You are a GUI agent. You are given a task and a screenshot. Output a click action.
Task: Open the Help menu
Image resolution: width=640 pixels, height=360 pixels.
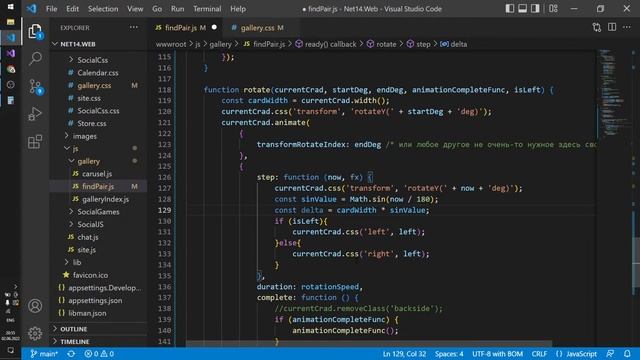pyautogui.click(x=238, y=9)
